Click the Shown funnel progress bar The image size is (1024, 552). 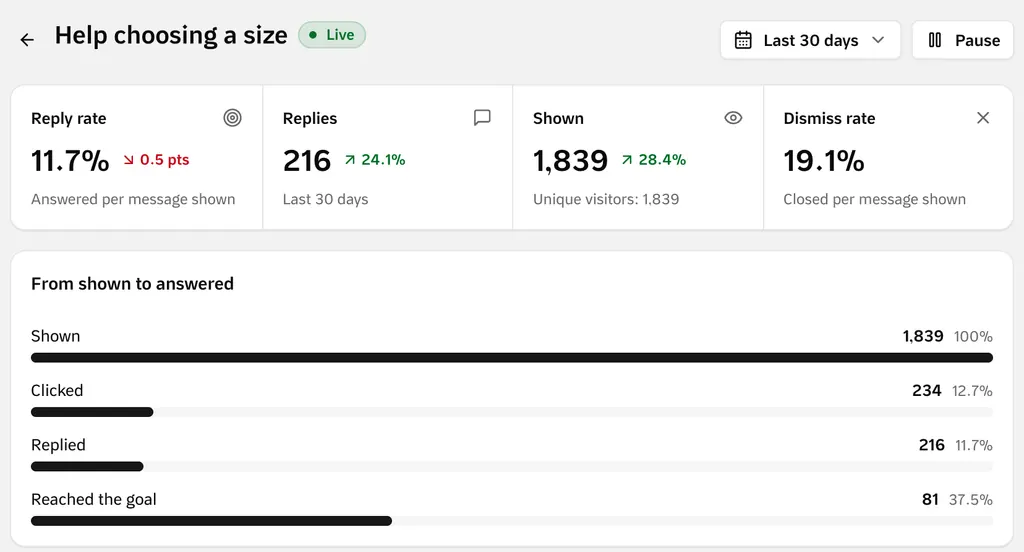512,357
